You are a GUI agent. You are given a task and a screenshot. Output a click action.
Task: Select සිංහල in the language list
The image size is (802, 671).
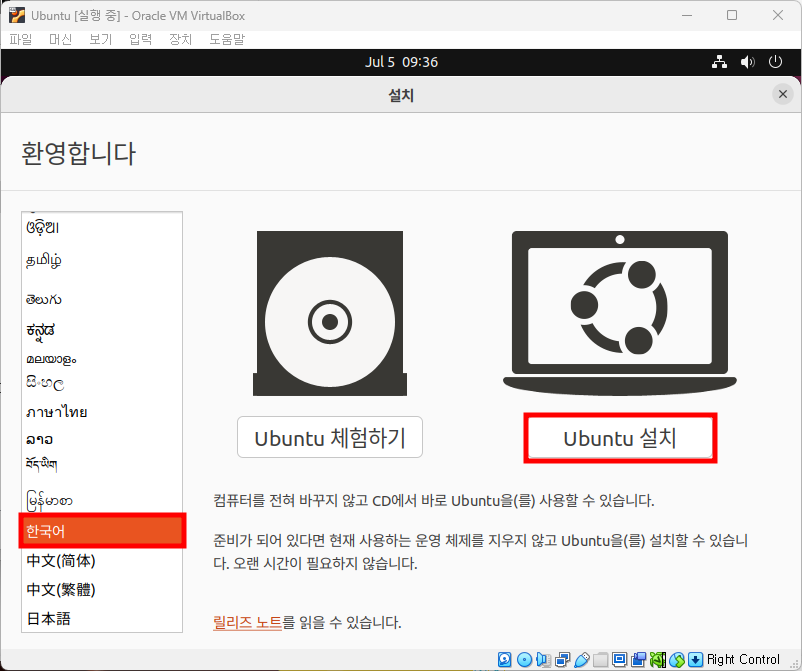(x=102, y=383)
